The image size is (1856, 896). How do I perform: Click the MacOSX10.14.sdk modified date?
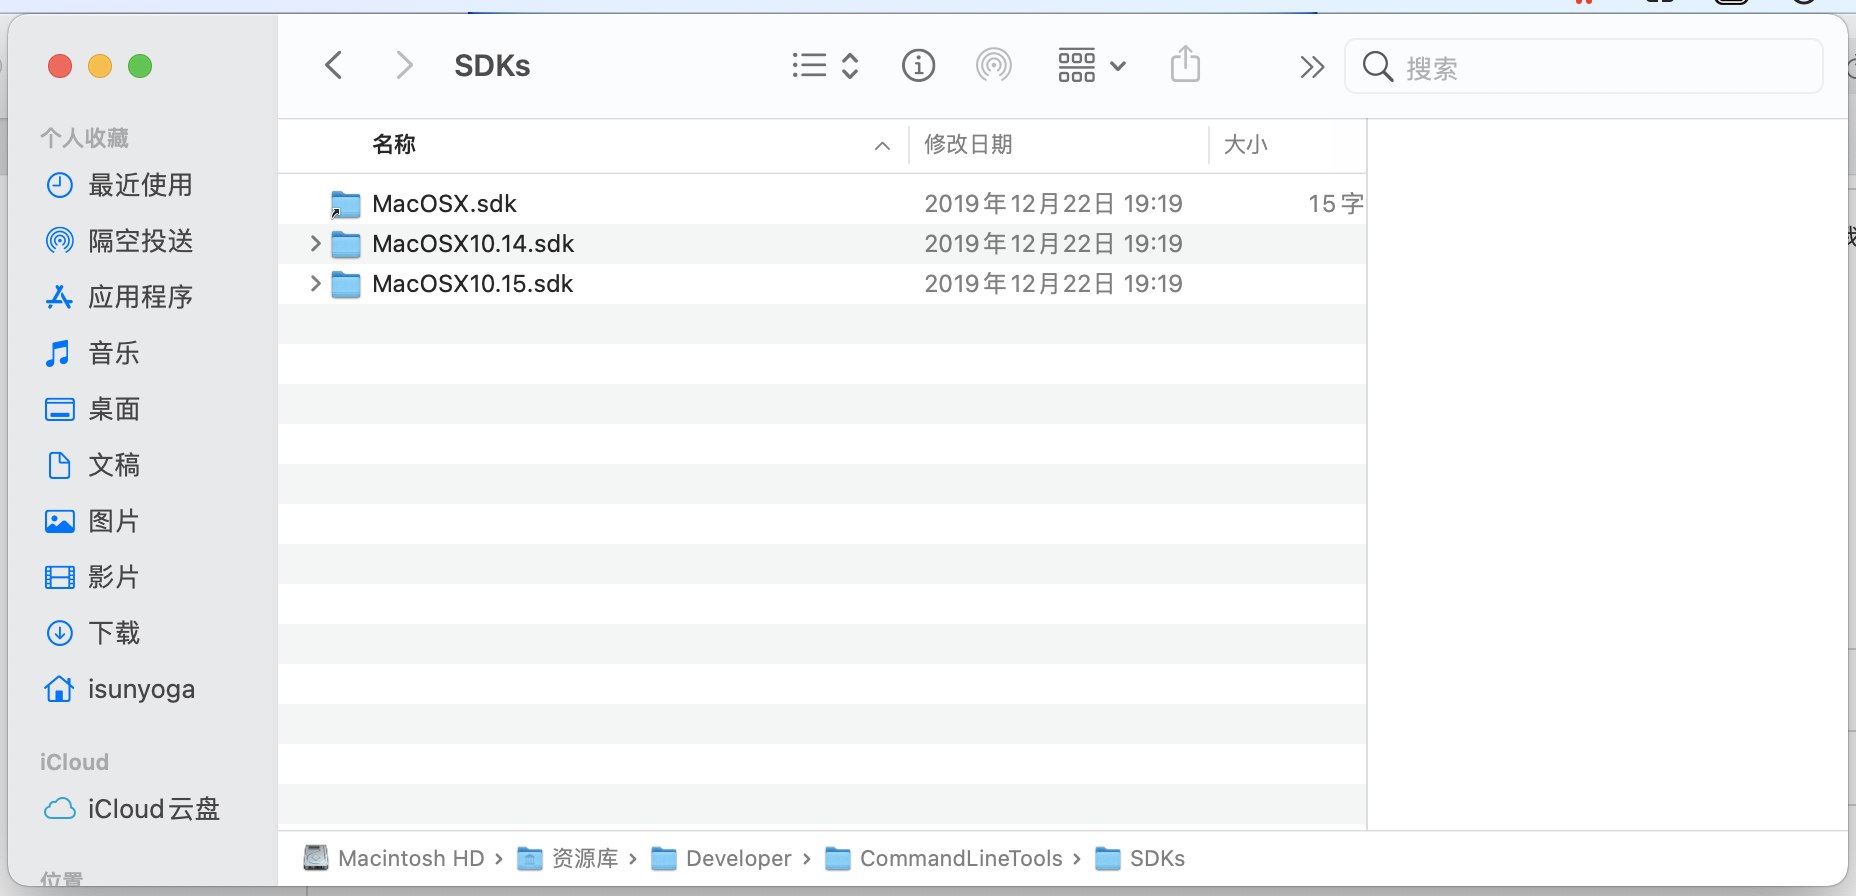[1053, 244]
